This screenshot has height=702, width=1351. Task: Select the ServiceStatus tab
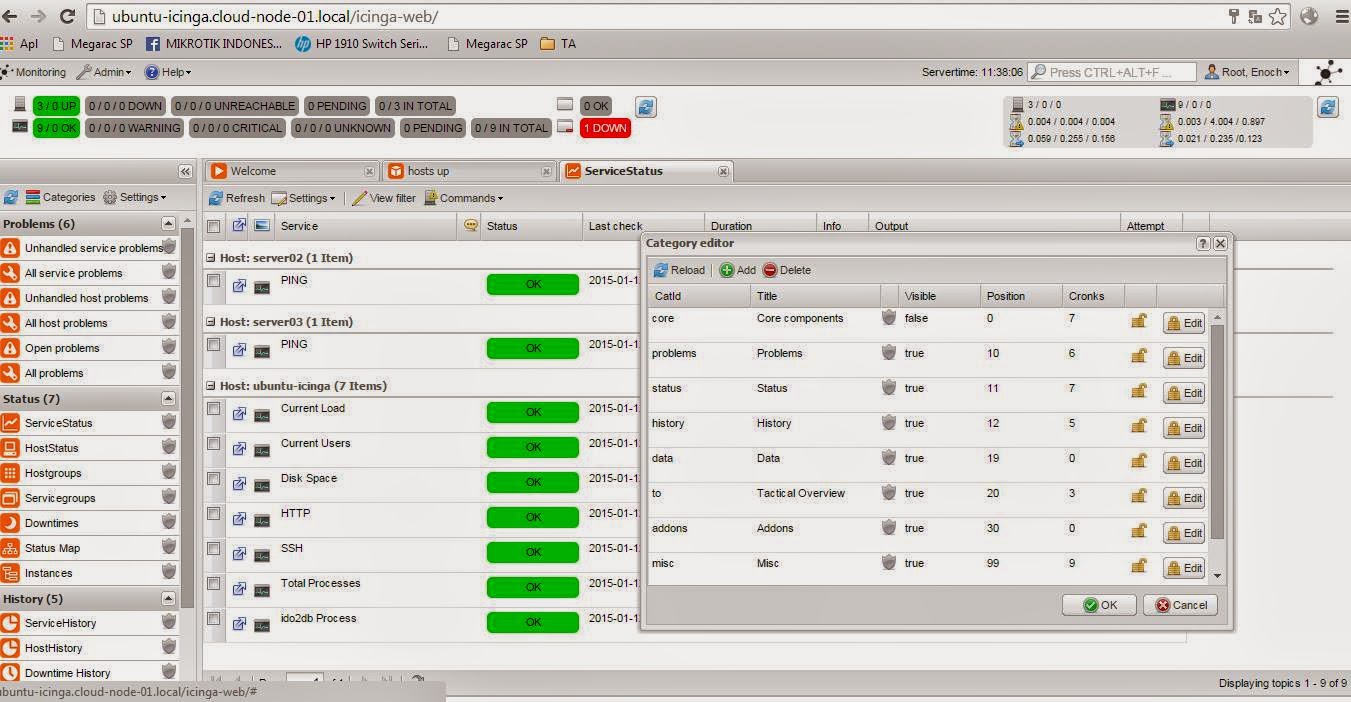click(x=646, y=171)
